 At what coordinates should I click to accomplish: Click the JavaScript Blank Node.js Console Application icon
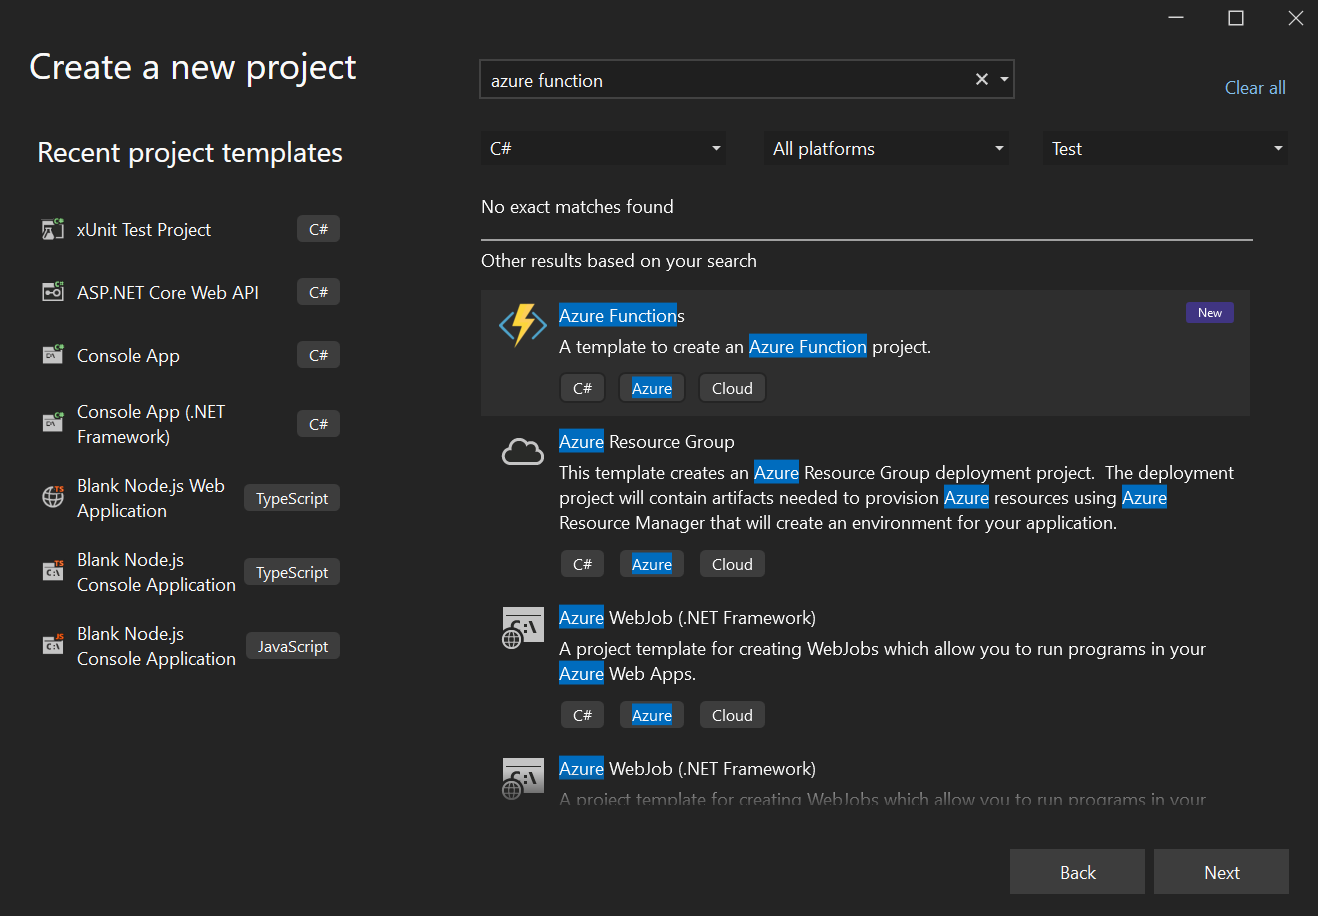coord(53,645)
